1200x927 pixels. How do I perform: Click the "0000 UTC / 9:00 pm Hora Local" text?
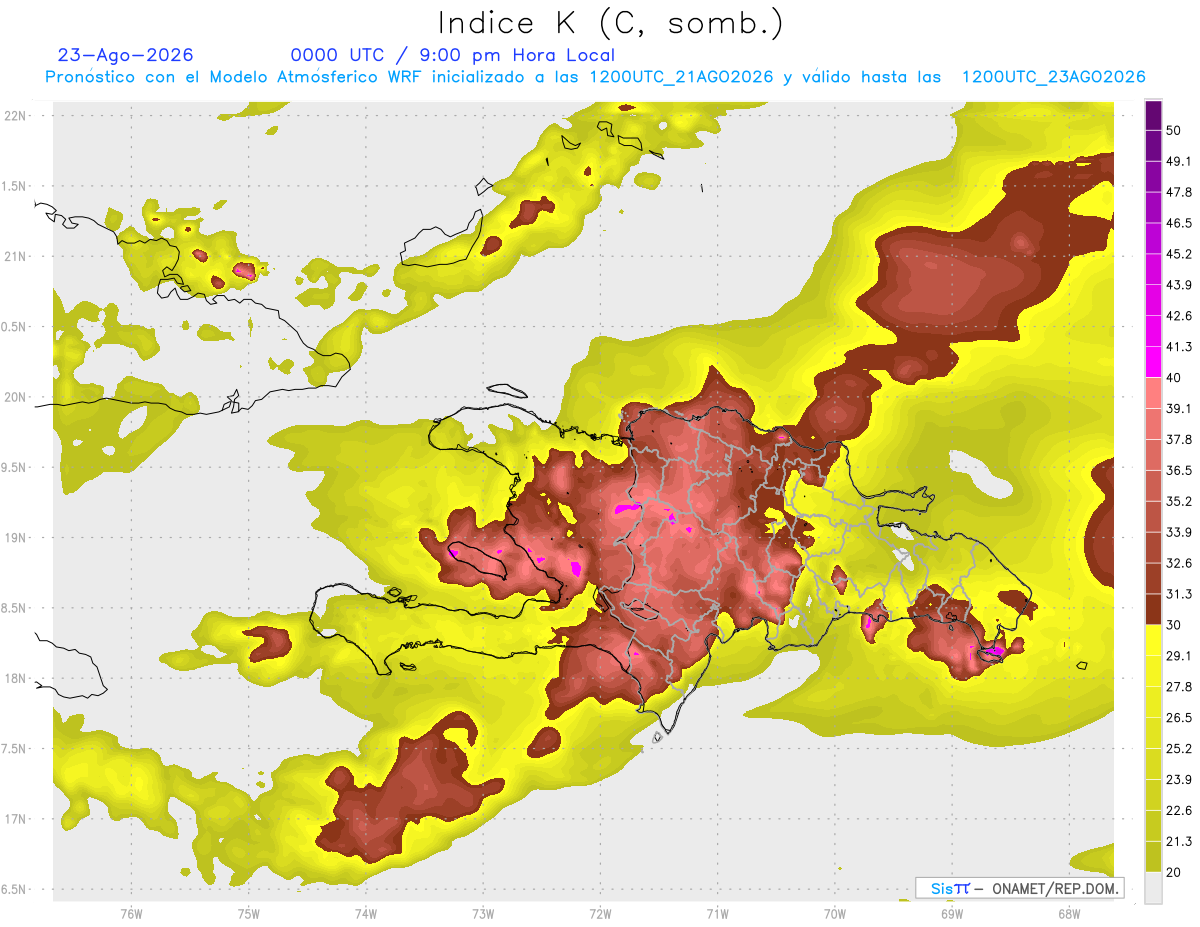(452, 55)
